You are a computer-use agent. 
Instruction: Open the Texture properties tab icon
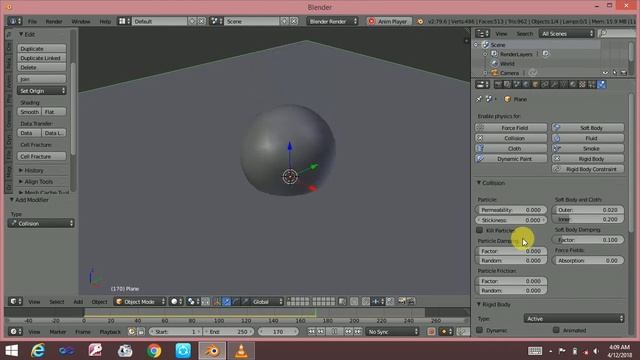pyautogui.click(x=582, y=84)
